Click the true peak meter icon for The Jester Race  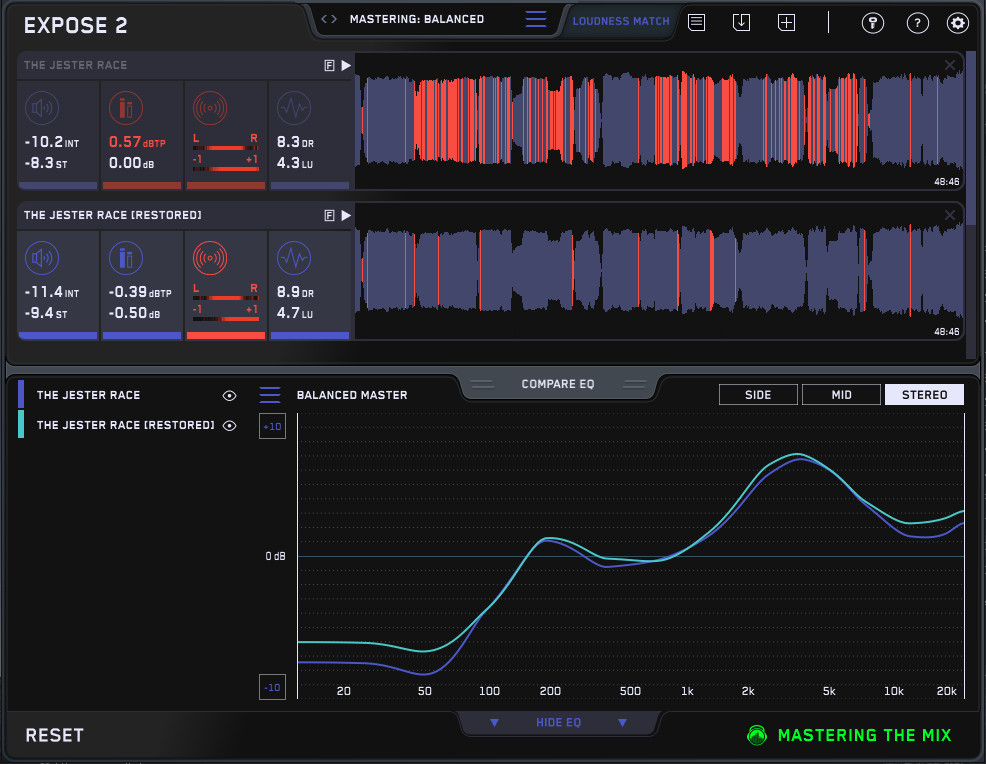coord(125,108)
